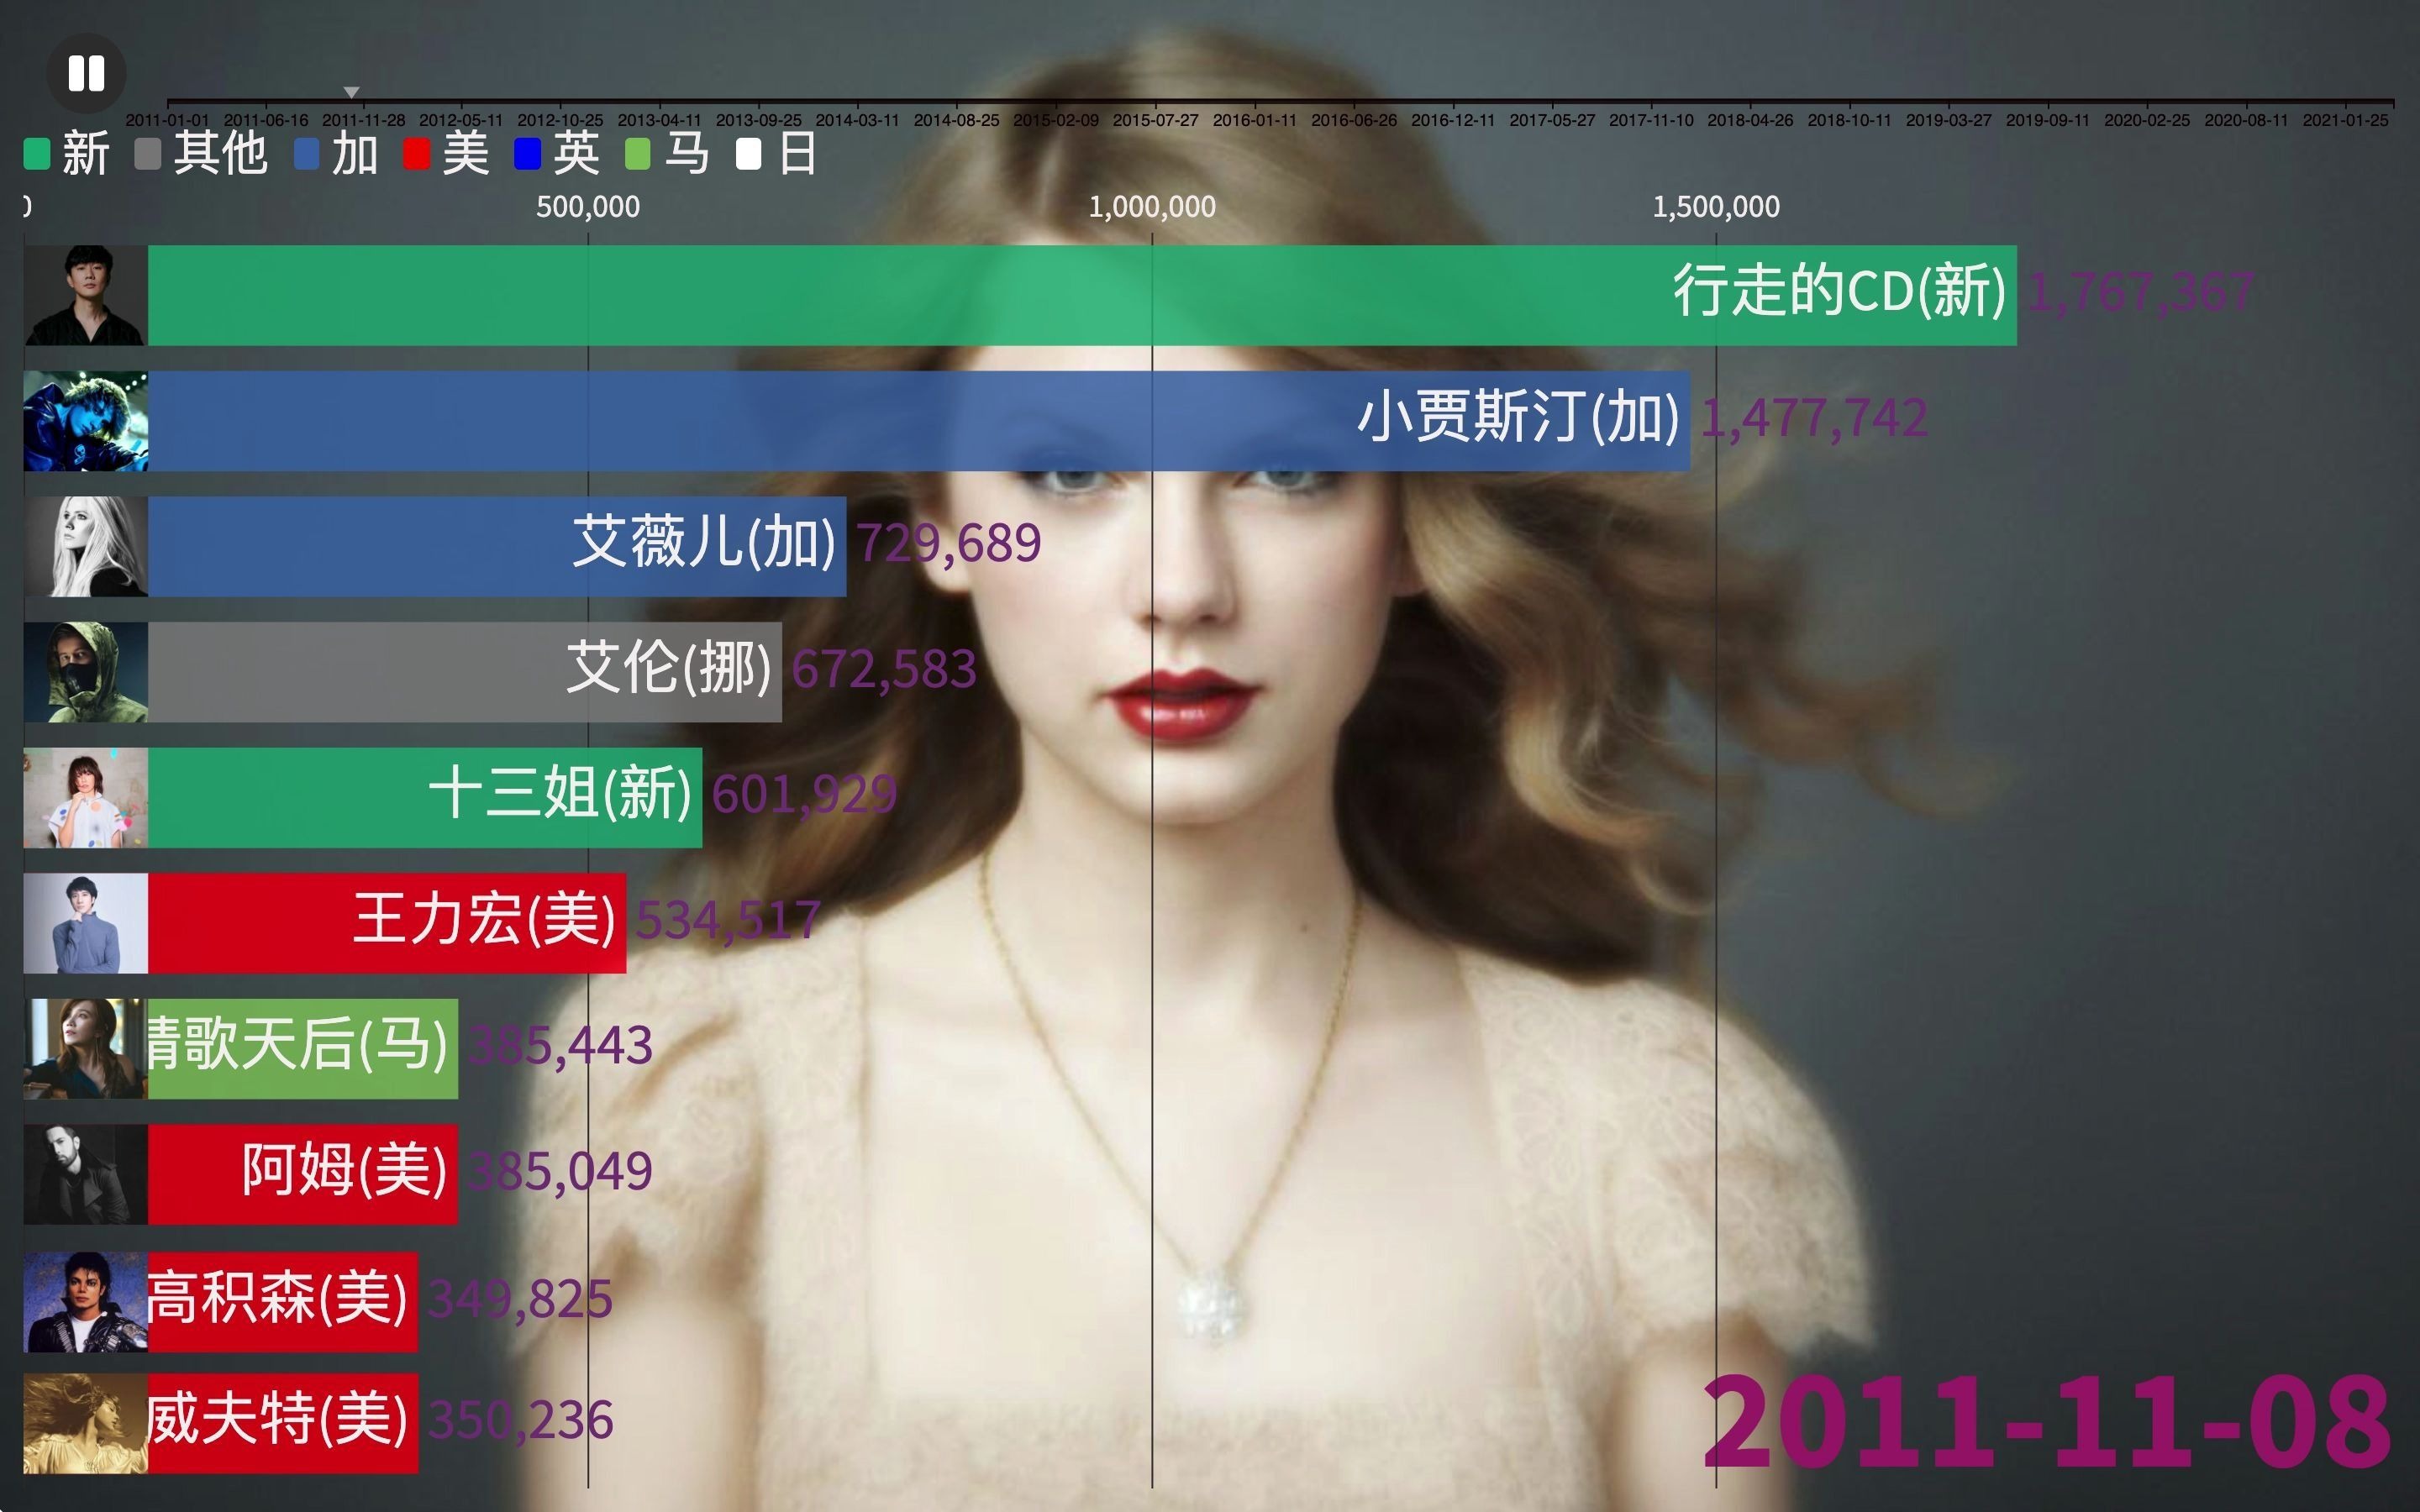
Task: Jump to 2017-11-10 on timeline
Action: pyautogui.click(x=1651, y=120)
